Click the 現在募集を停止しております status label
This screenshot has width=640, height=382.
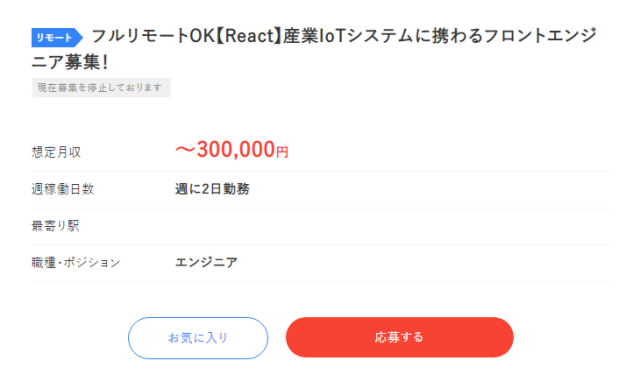101,87
